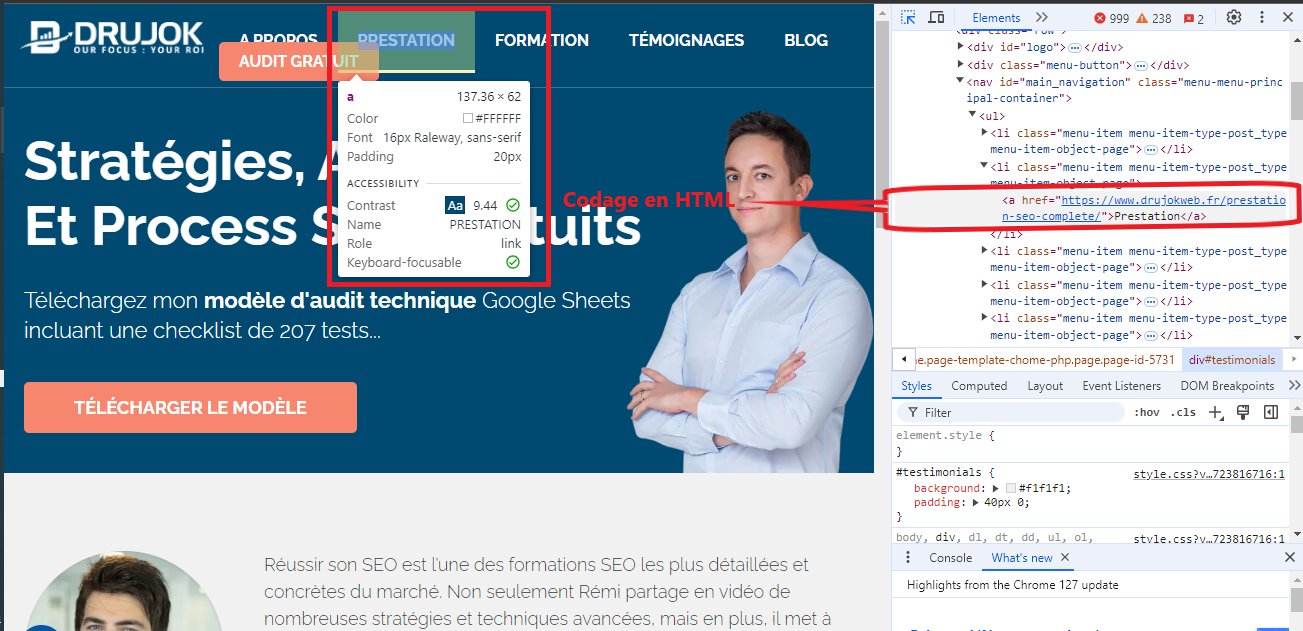Show more DevTools tabs next to Elements
Viewport: 1303px width, 631px height.
1042,17
